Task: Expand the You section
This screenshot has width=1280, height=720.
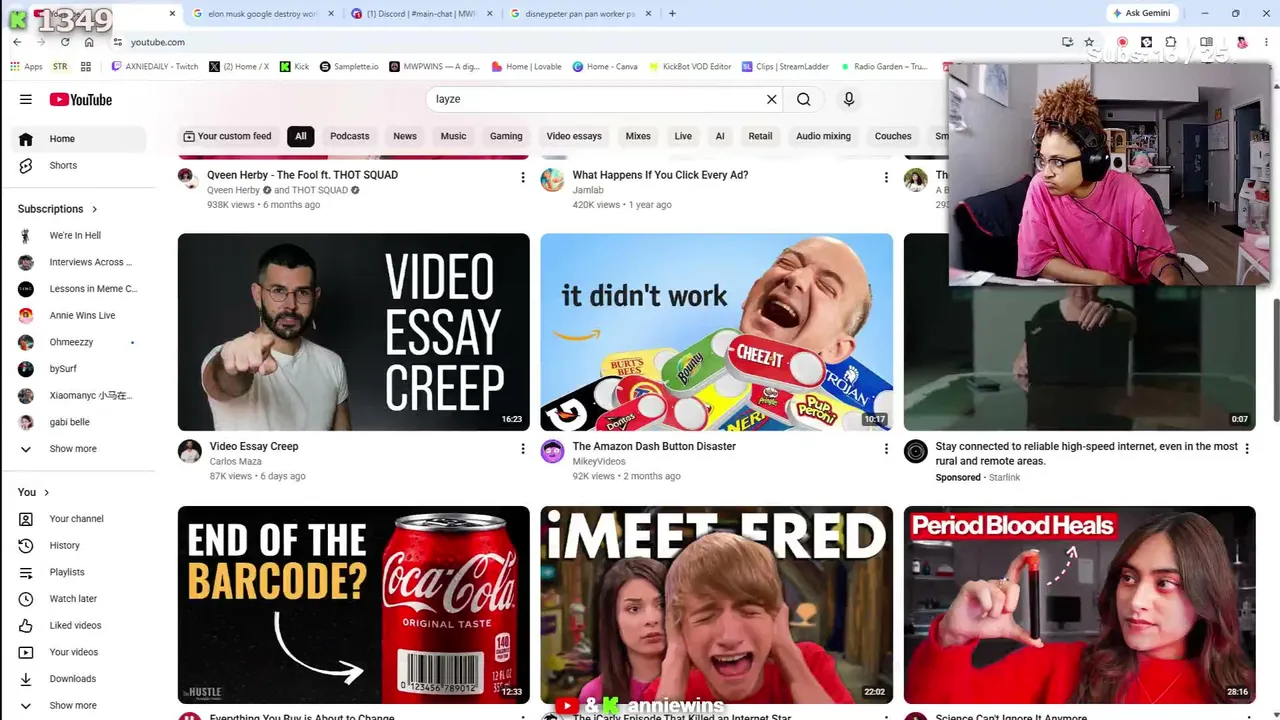Action: tap(33, 492)
